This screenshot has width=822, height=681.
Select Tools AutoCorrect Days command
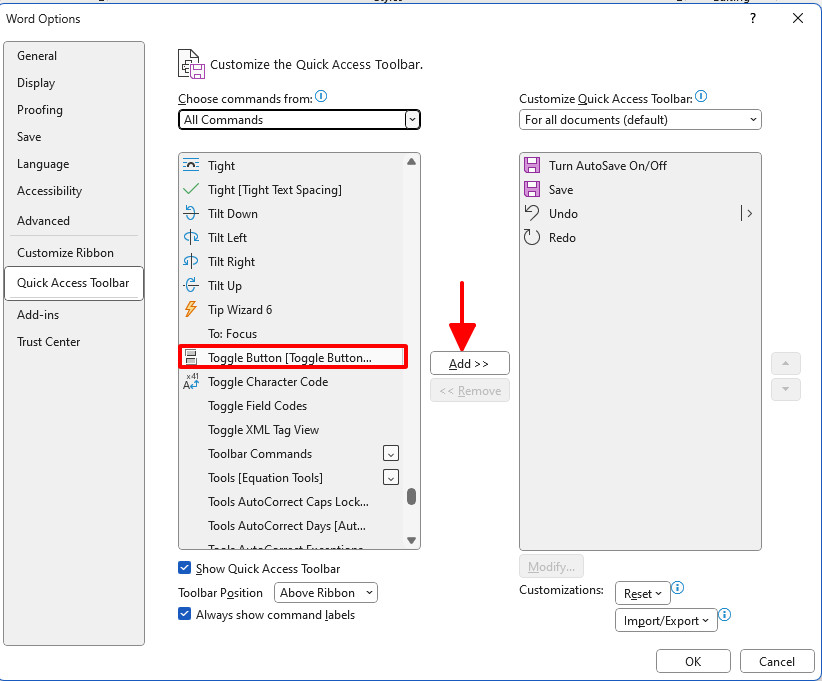click(291, 525)
